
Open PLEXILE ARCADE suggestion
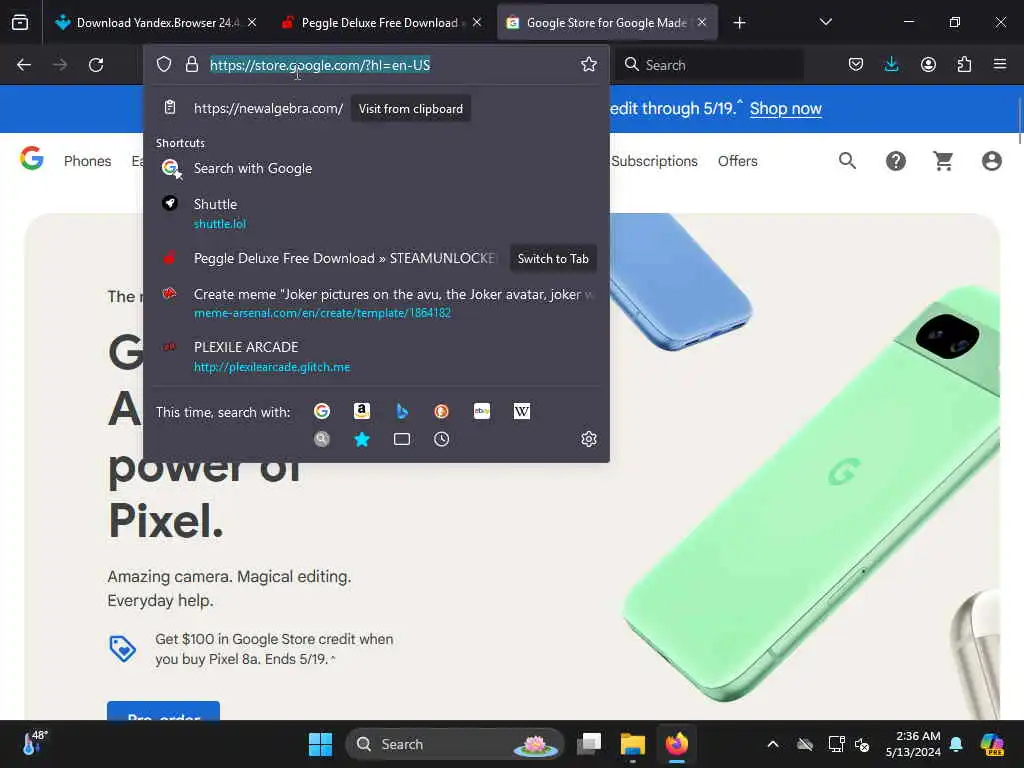coord(376,357)
